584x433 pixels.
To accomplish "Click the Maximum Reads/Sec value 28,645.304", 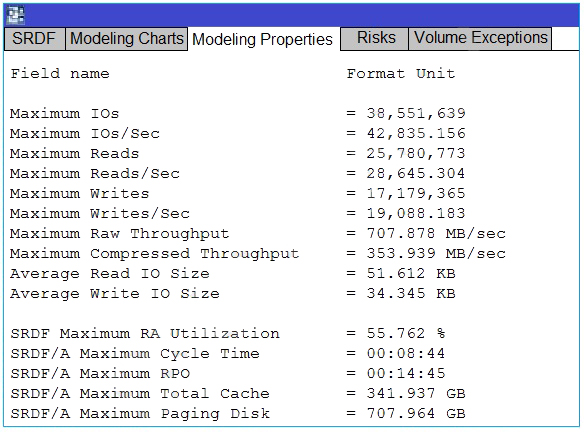I will (416, 173).
